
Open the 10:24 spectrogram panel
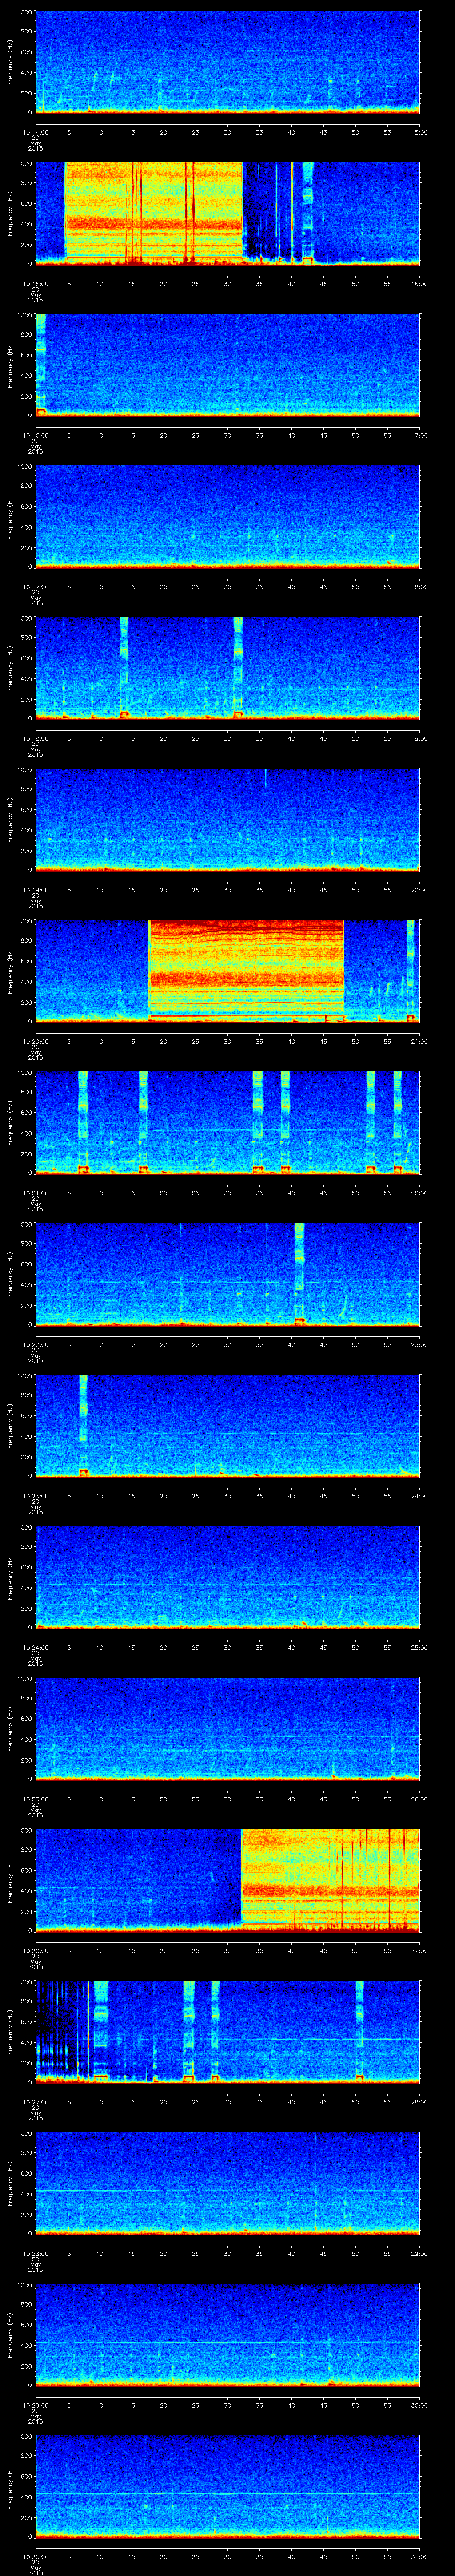coord(227,1576)
